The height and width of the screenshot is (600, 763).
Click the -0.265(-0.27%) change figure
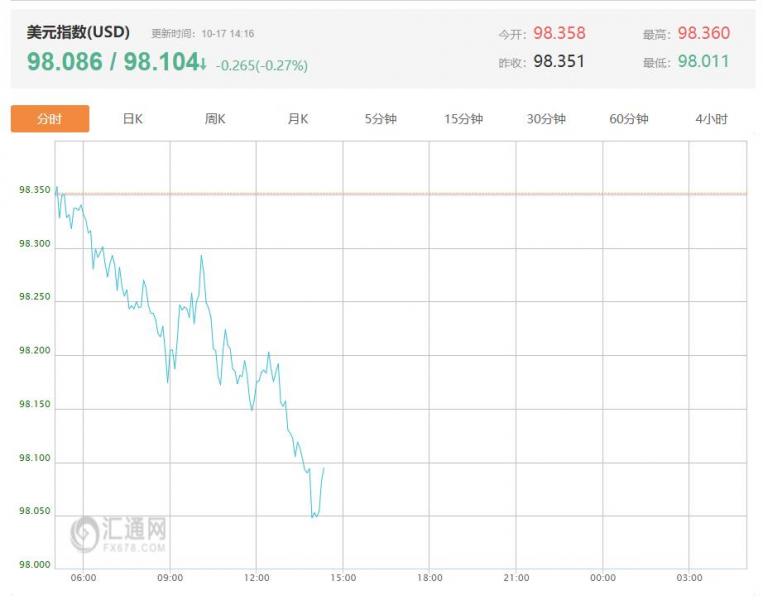click(x=262, y=65)
